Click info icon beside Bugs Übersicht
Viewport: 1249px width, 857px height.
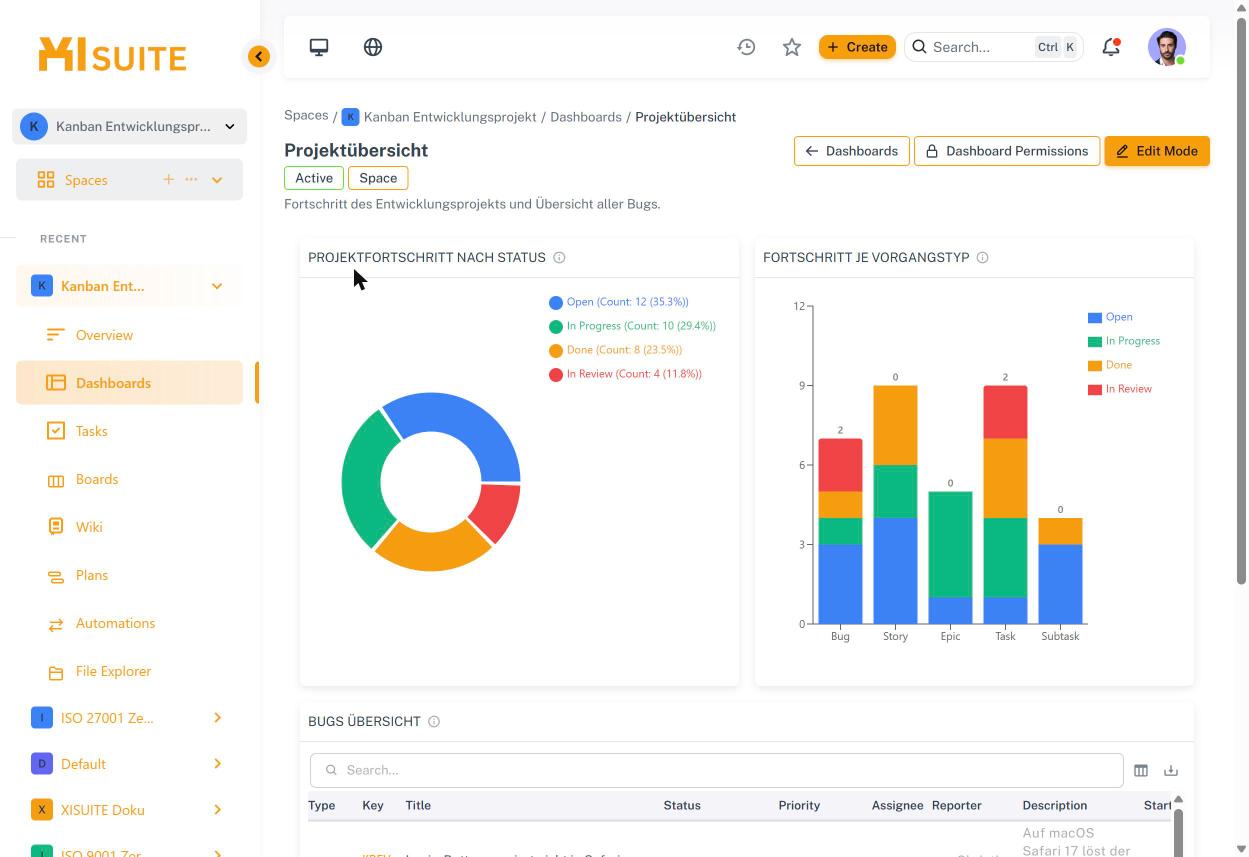click(x=434, y=722)
